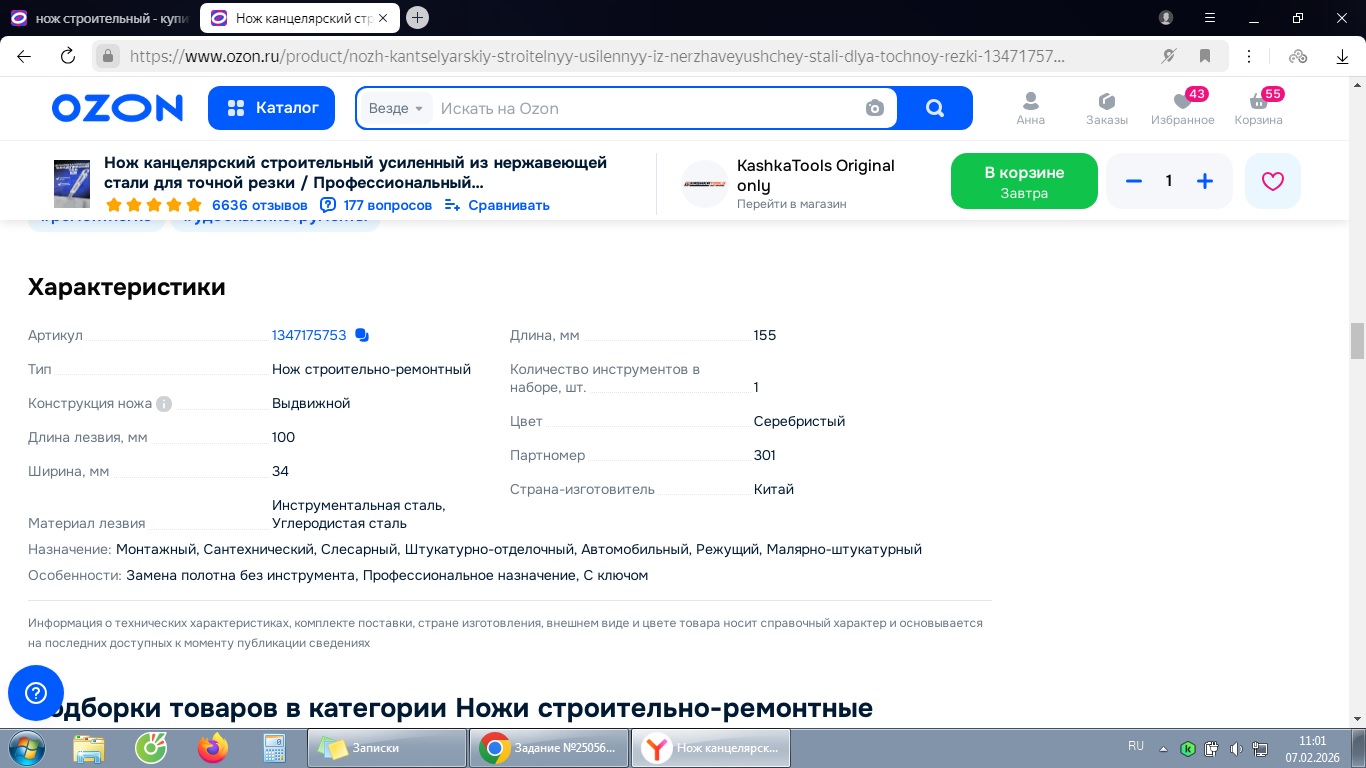Click the RU language indicator
Viewport: 1366px width, 768px height.
(1136, 746)
